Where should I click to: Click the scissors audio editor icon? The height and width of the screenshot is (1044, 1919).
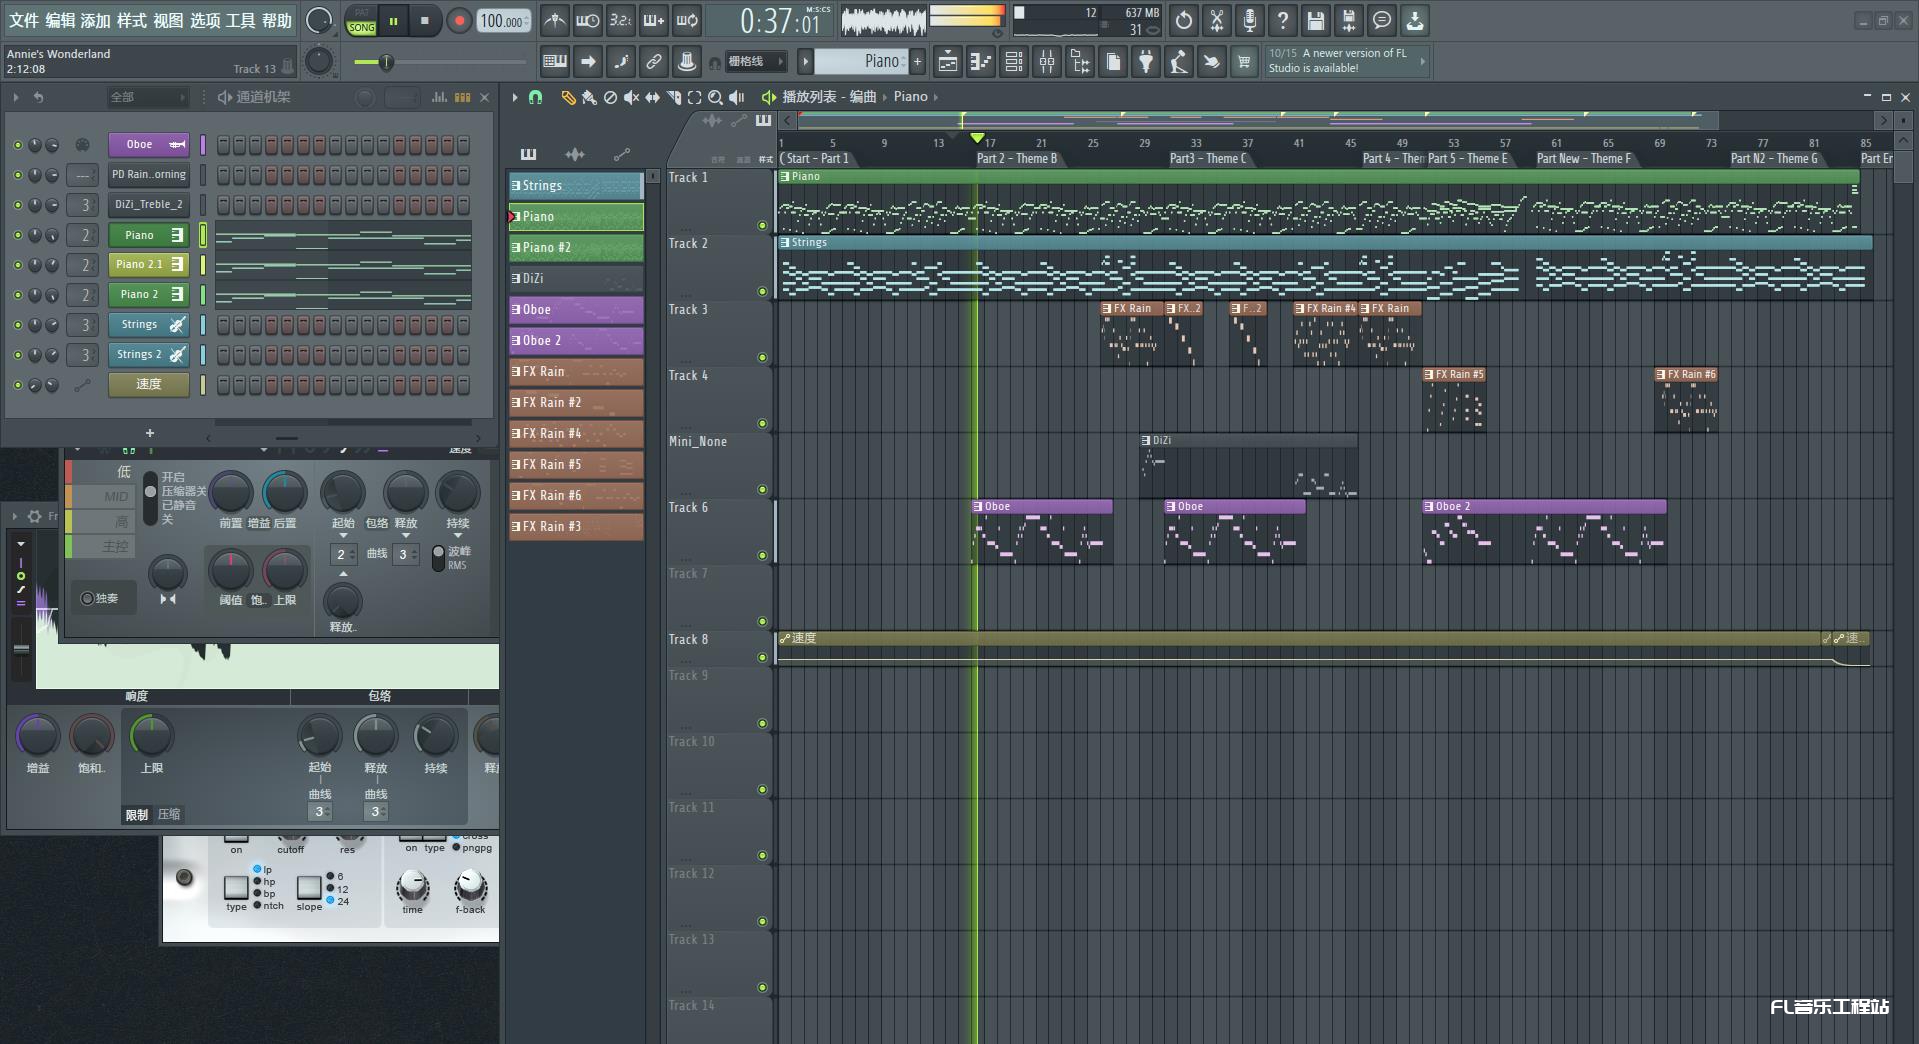pos(1217,20)
